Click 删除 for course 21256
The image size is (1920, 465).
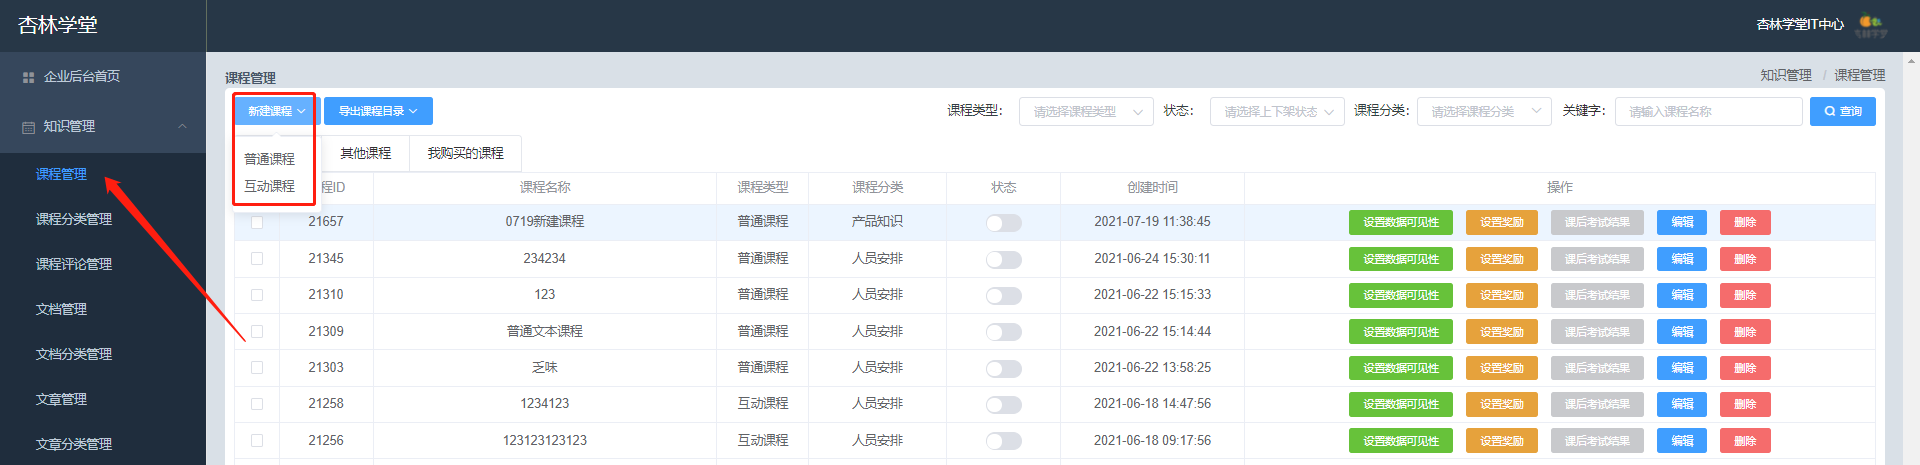click(1745, 441)
